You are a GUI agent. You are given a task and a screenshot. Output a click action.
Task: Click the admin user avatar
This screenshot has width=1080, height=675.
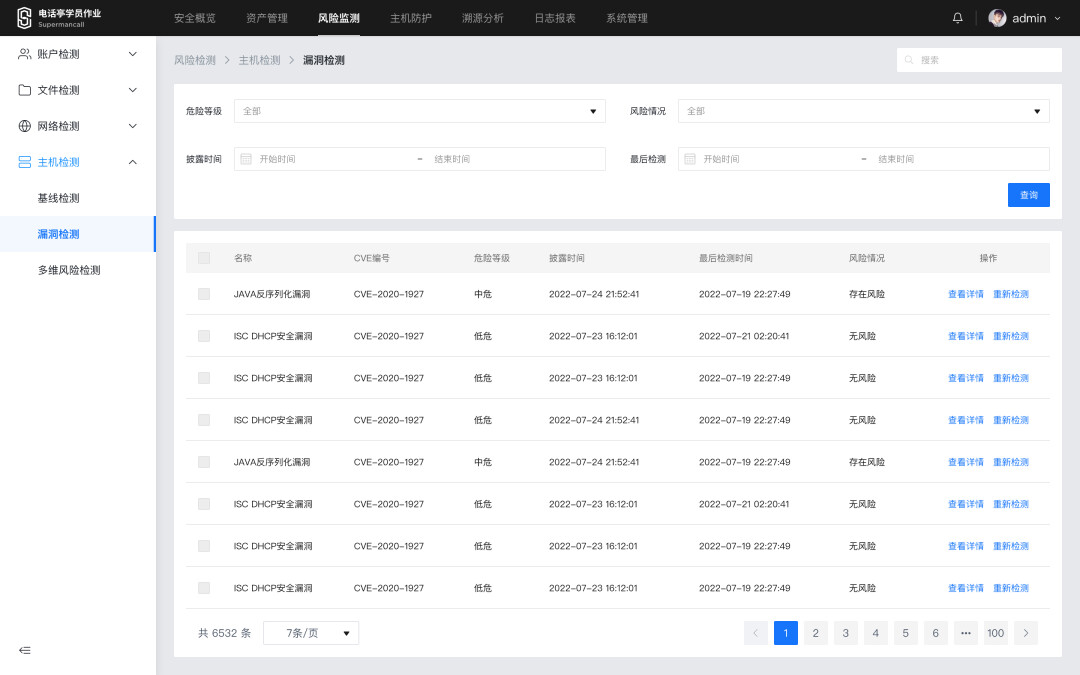coord(997,18)
